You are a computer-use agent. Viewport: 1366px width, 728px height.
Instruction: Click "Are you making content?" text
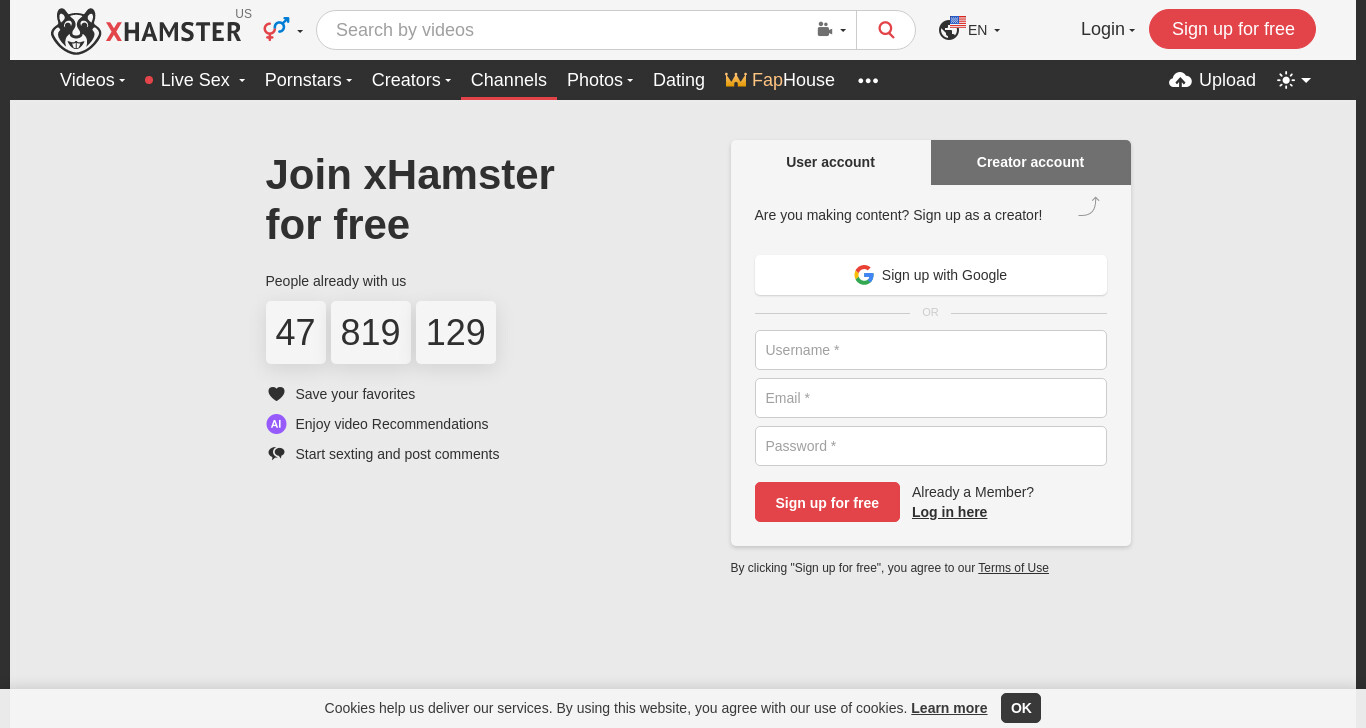(831, 215)
